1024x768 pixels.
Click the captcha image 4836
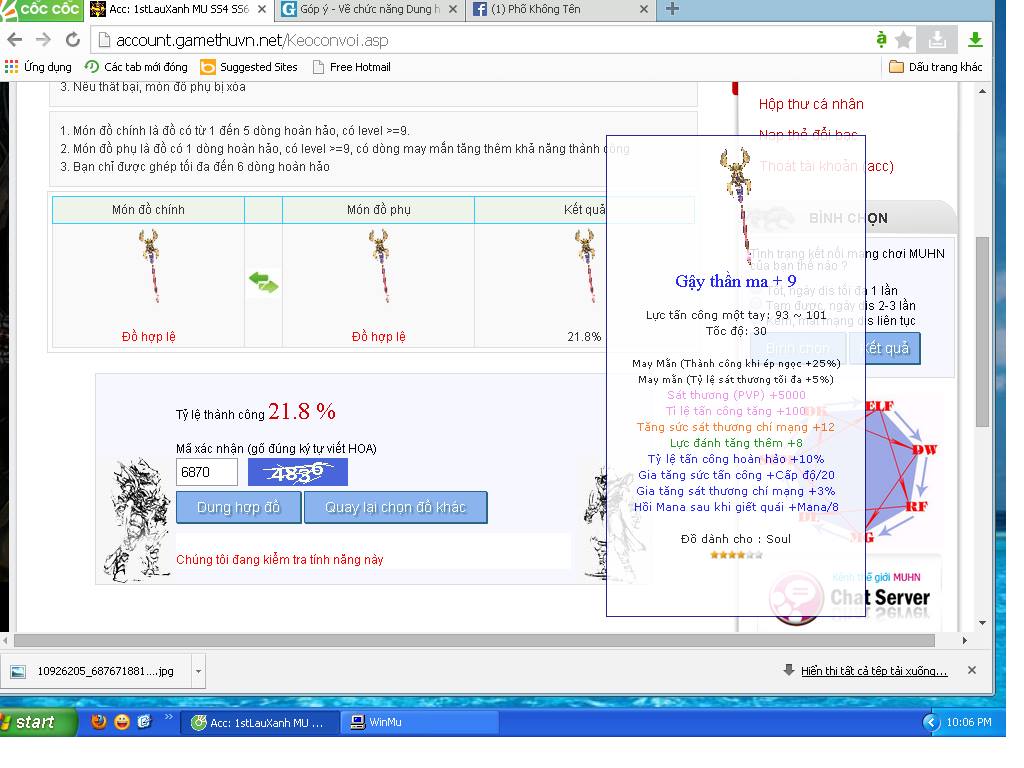[x=298, y=472]
